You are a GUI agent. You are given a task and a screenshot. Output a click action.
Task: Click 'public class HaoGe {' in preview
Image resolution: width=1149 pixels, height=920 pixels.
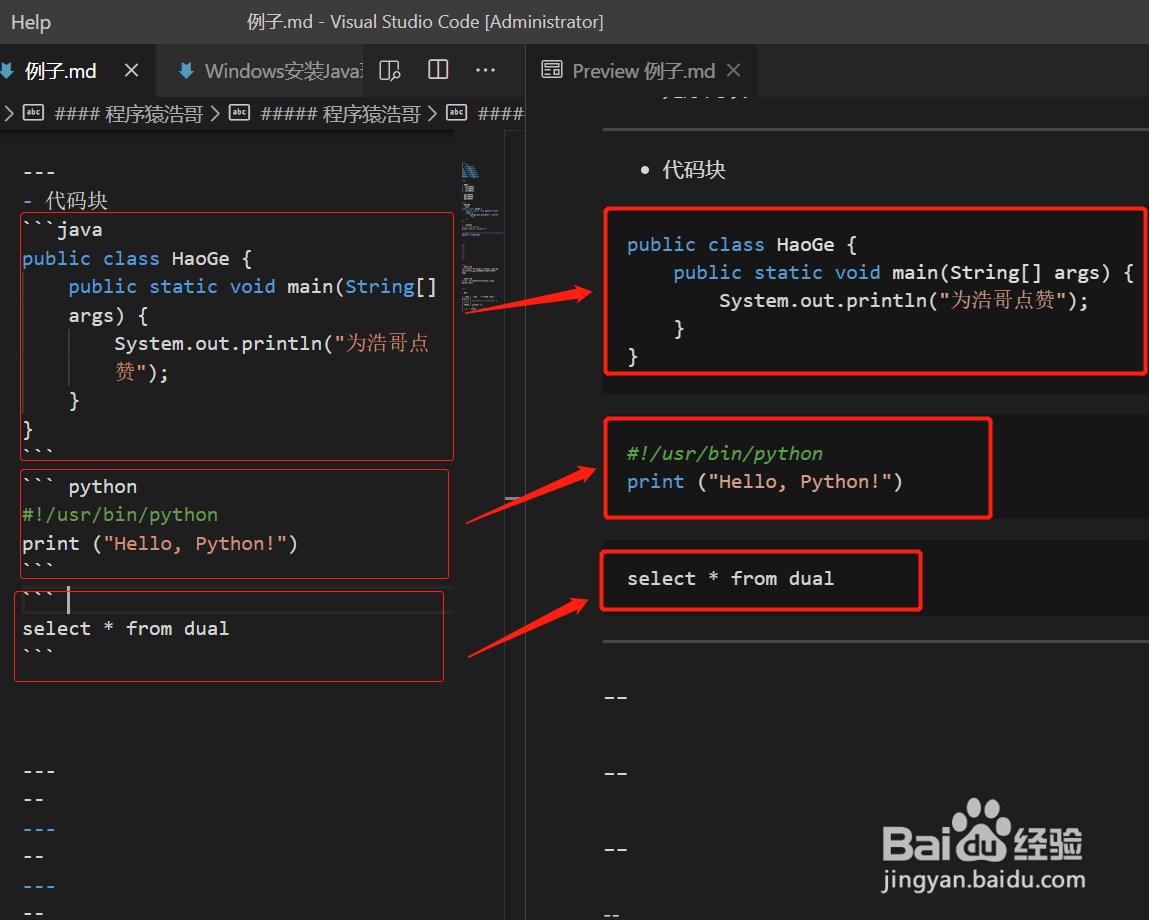click(x=742, y=245)
